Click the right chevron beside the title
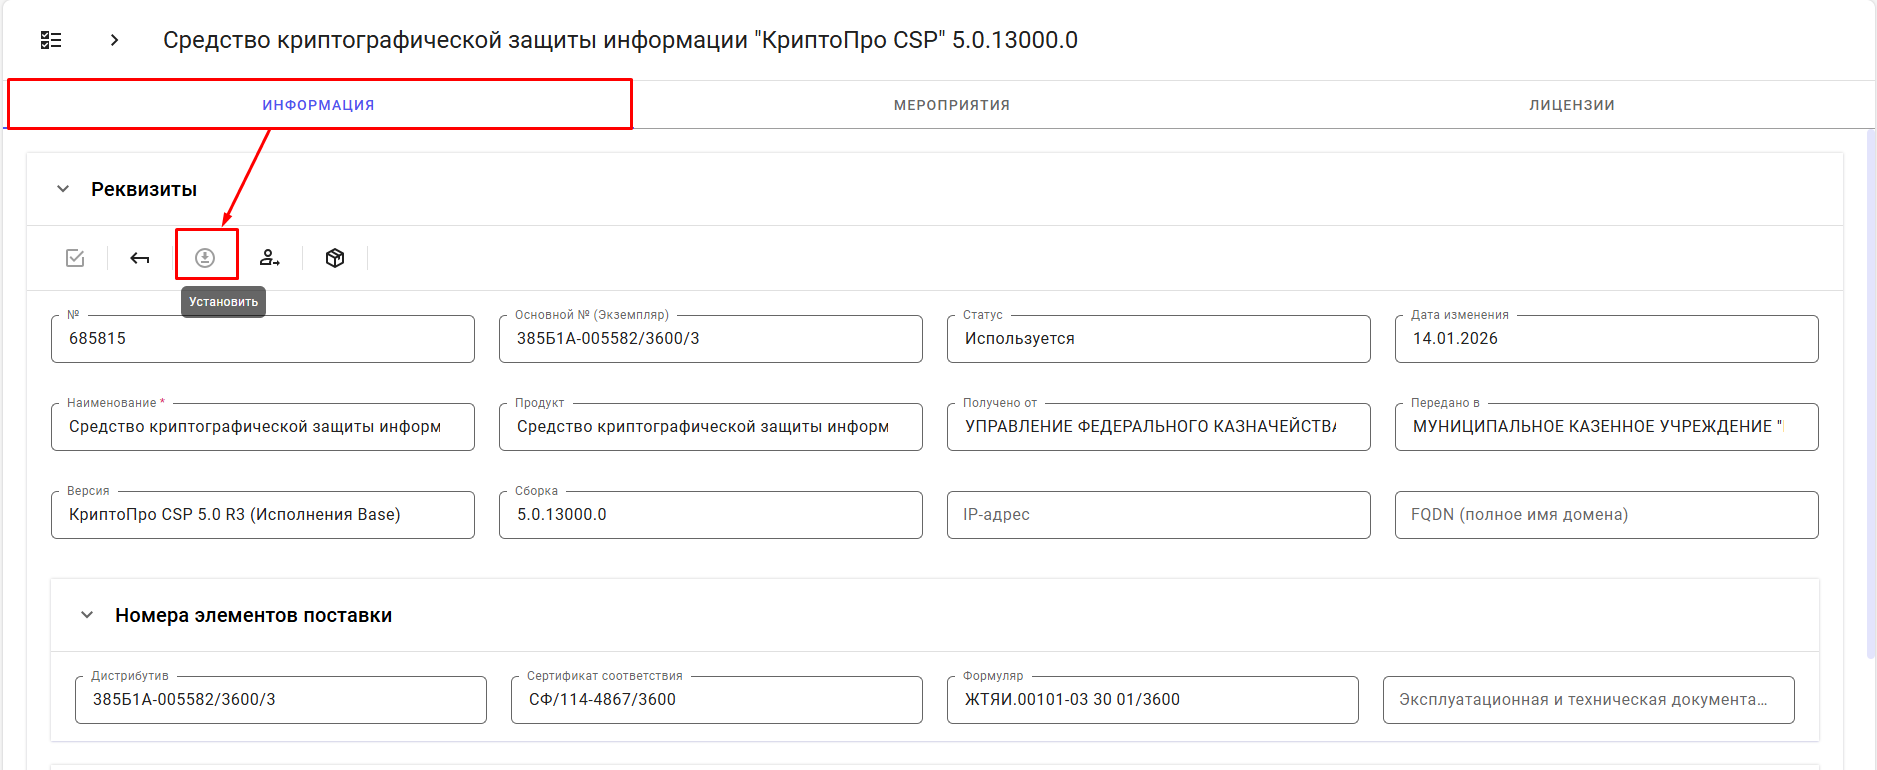1877x770 pixels. point(114,40)
